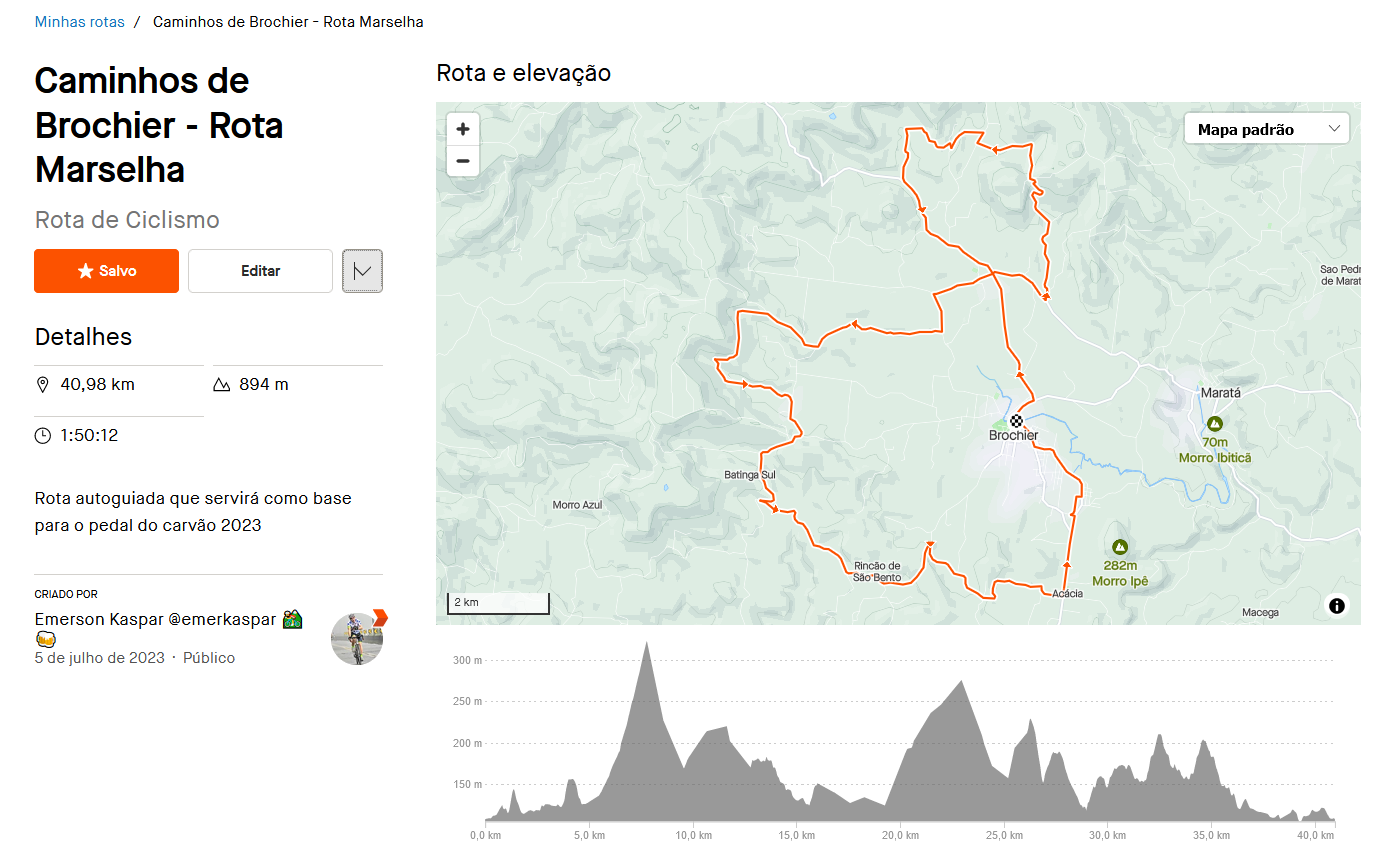Screen dimensions: 1399x853
Task: Click the 2 km map scale bar
Action: [x=498, y=603]
